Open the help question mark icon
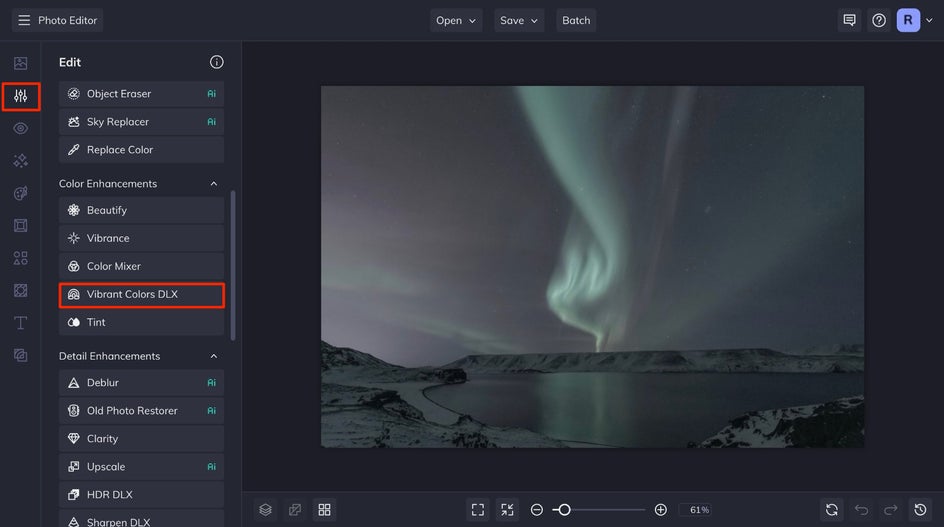Image resolution: width=944 pixels, height=527 pixels. coord(878,20)
